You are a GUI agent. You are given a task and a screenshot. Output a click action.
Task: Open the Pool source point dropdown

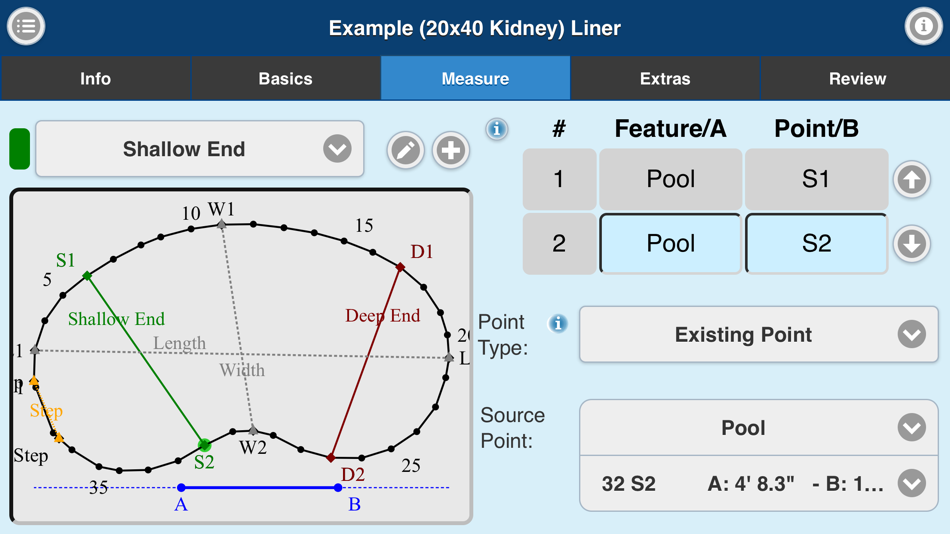(759, 428)
